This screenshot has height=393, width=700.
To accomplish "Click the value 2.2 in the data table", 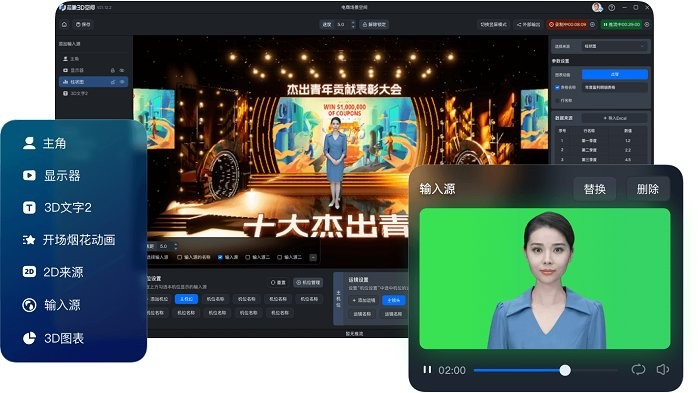I will click(628, 150).
